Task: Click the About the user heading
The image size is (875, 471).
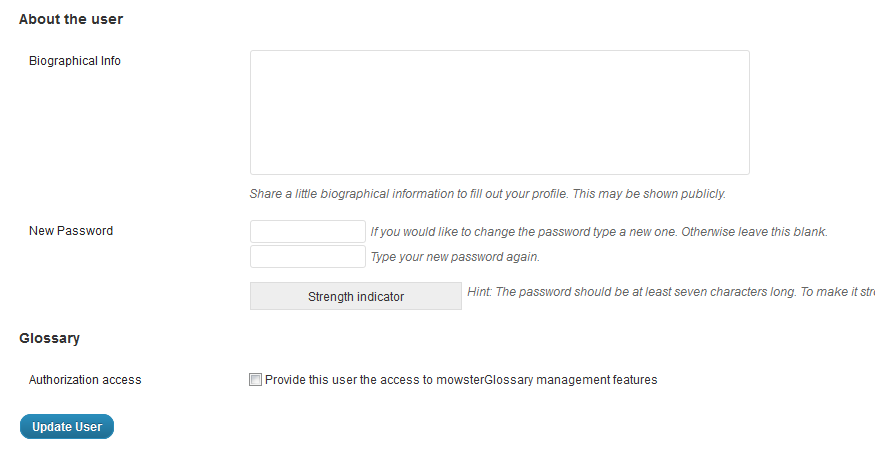Action: coord(71,19)
